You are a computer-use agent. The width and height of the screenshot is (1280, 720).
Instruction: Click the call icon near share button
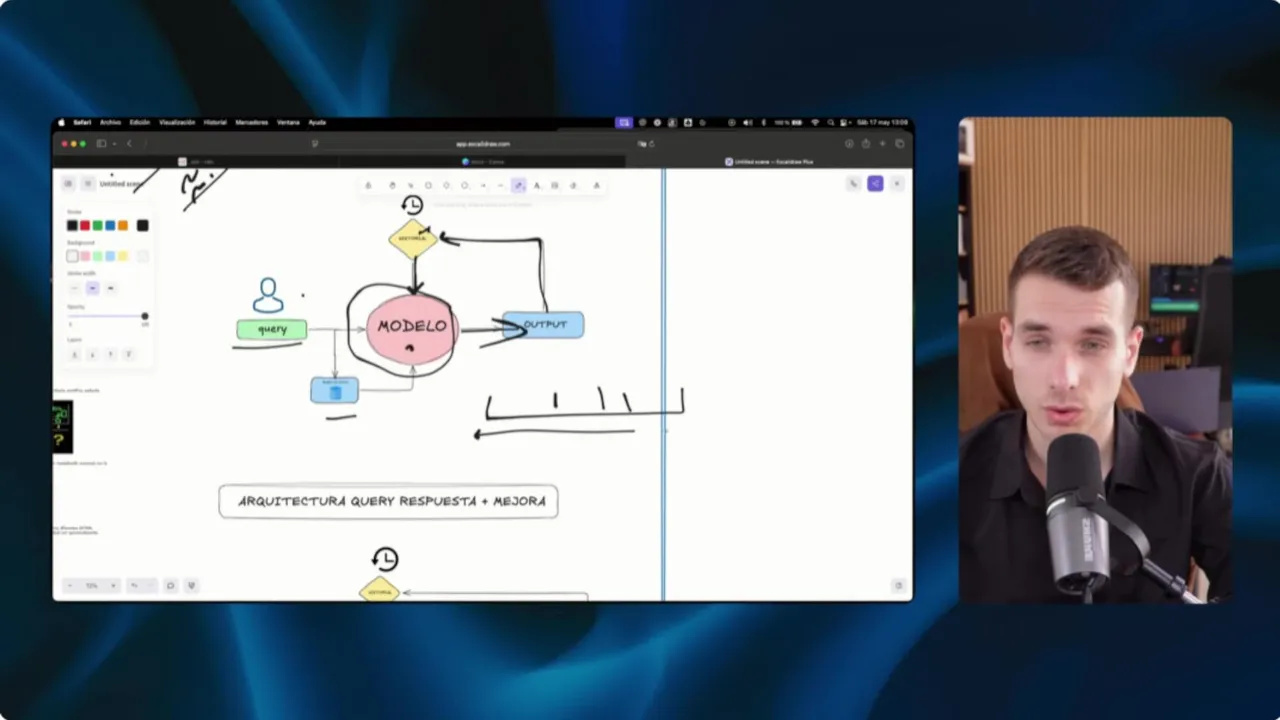853,184
